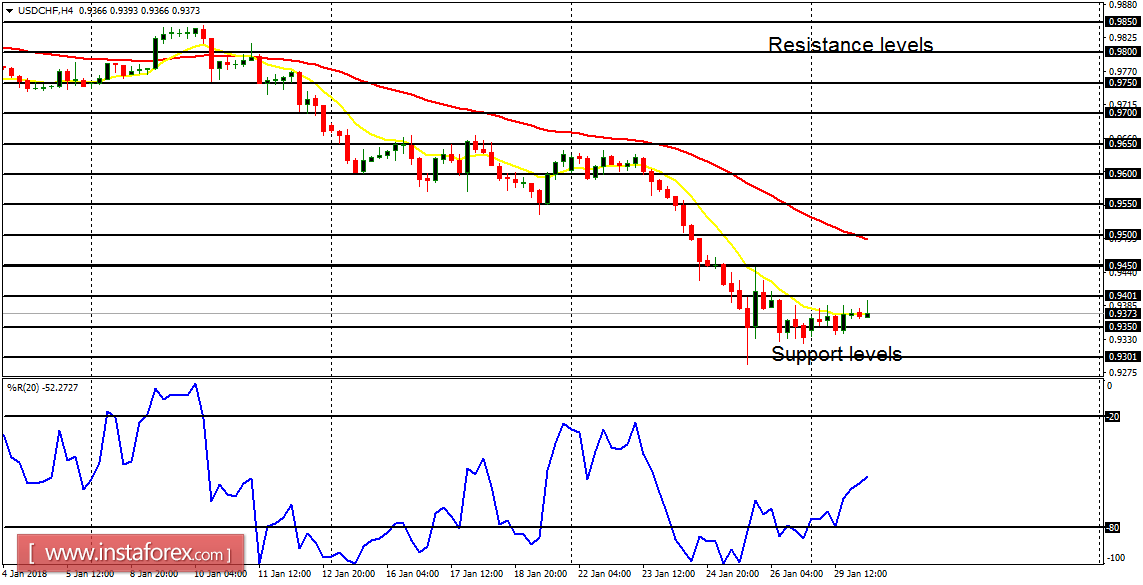Click the 0.9330 axis value

tap(1123, 339)
